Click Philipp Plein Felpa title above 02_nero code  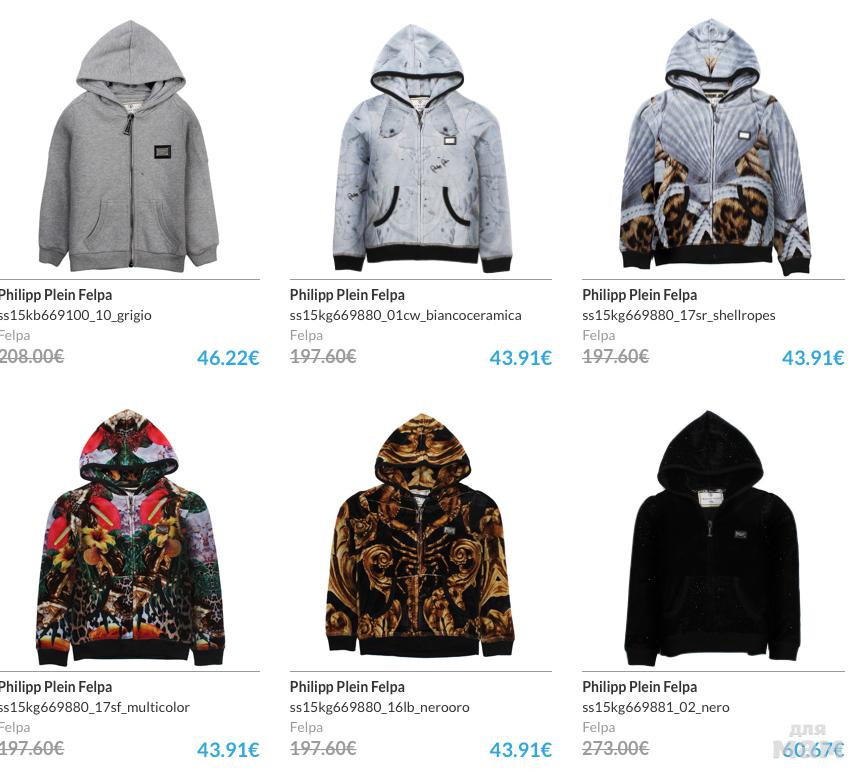coord(639,687)
